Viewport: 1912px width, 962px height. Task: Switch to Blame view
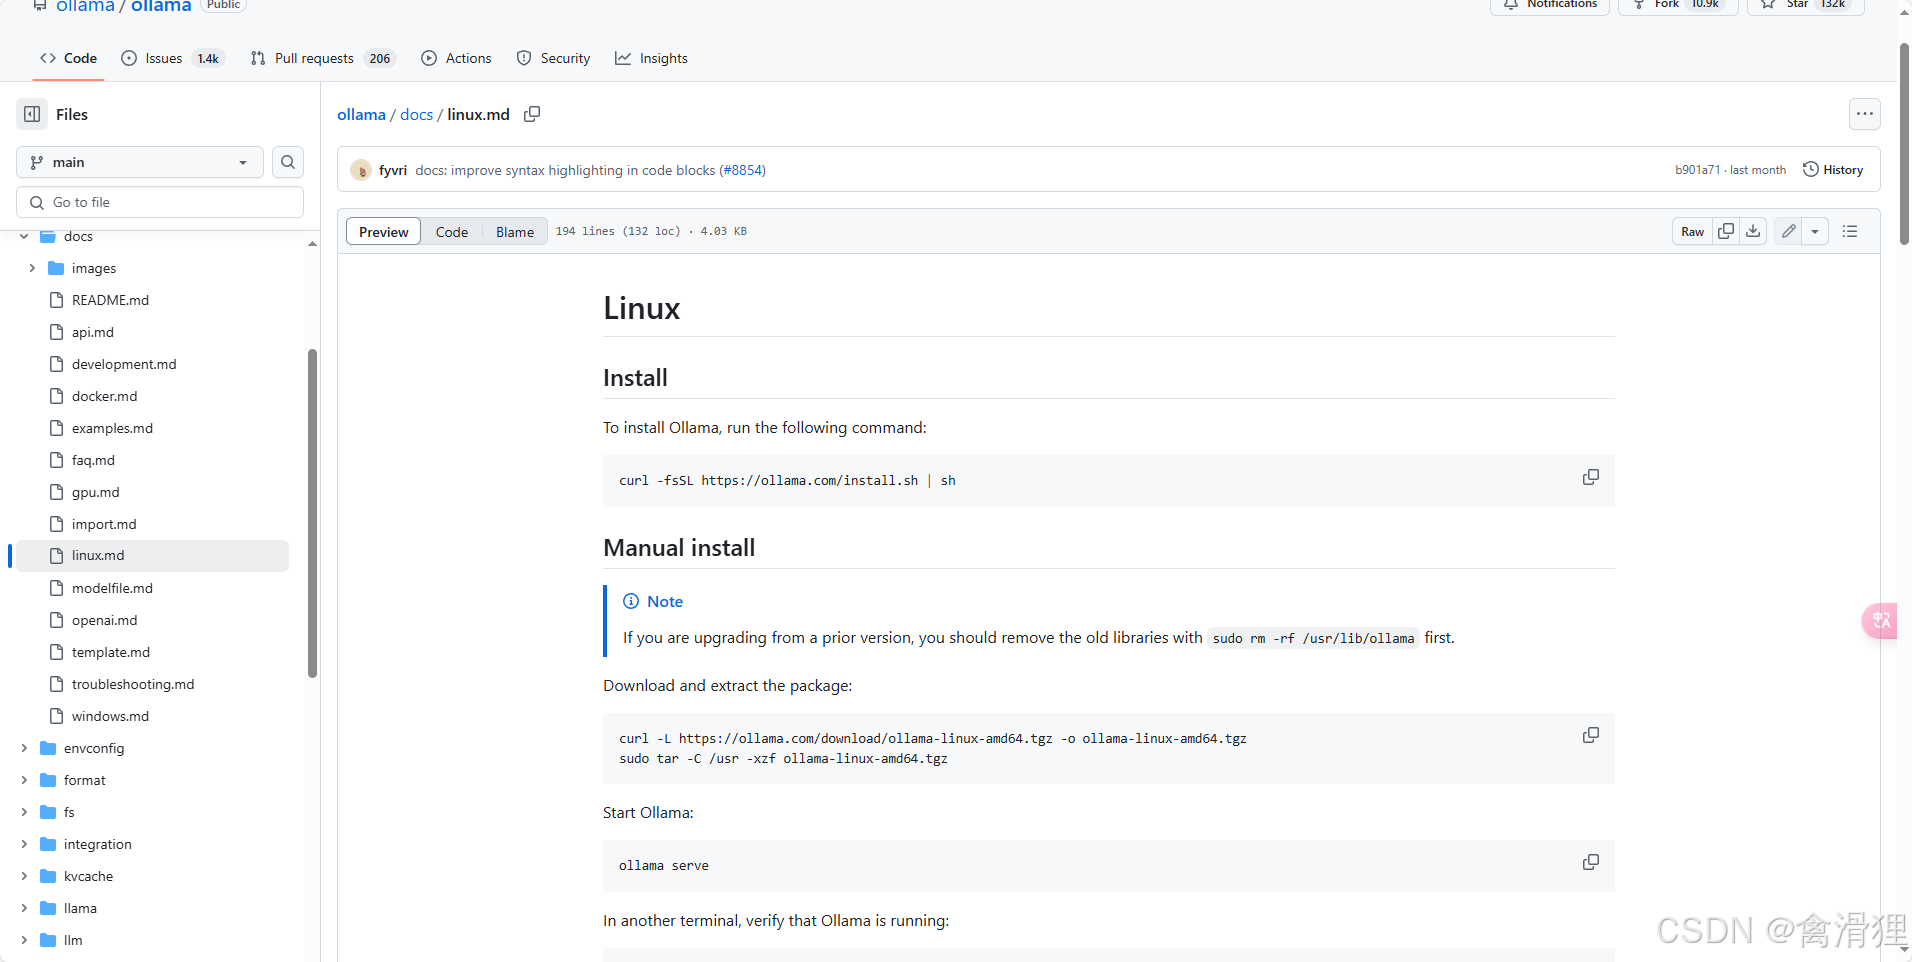(x=515, y=232)
